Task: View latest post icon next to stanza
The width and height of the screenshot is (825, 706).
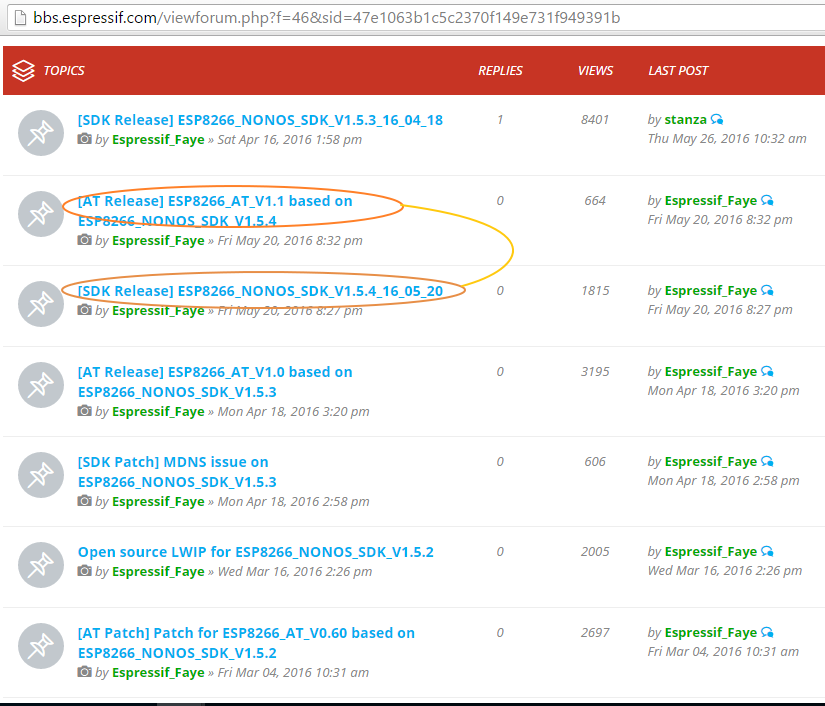Action: (717, 120)
